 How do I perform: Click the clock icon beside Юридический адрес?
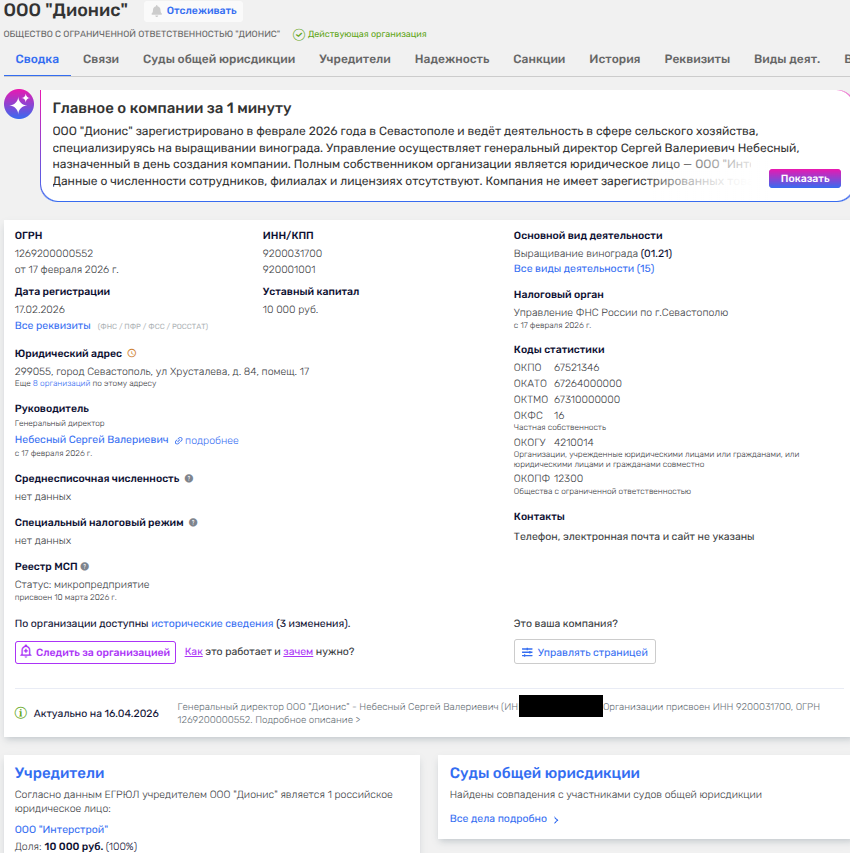coord(132,353)
